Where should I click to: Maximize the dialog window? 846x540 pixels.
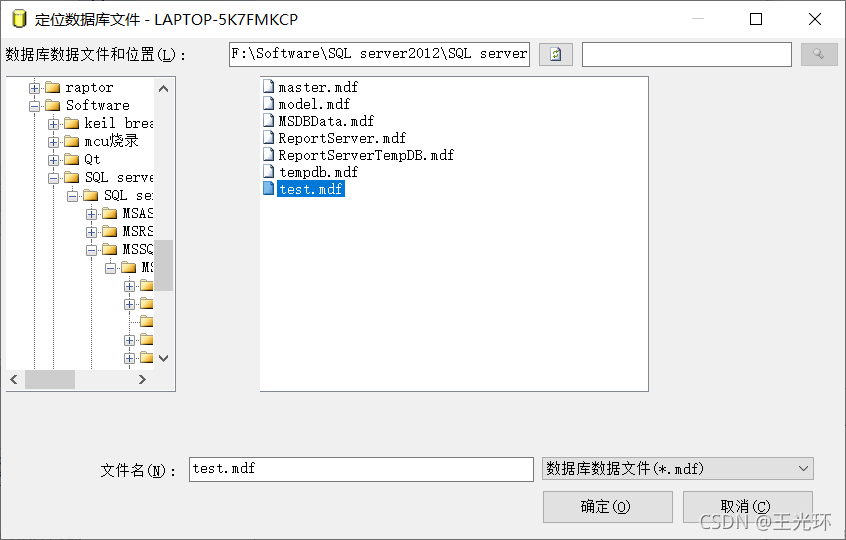756,19
